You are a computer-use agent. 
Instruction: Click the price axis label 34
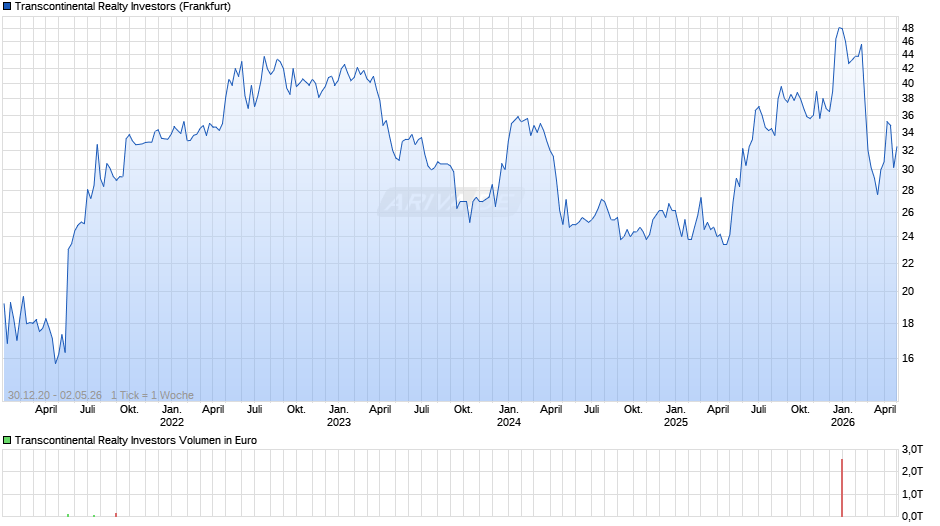point(908,132)
